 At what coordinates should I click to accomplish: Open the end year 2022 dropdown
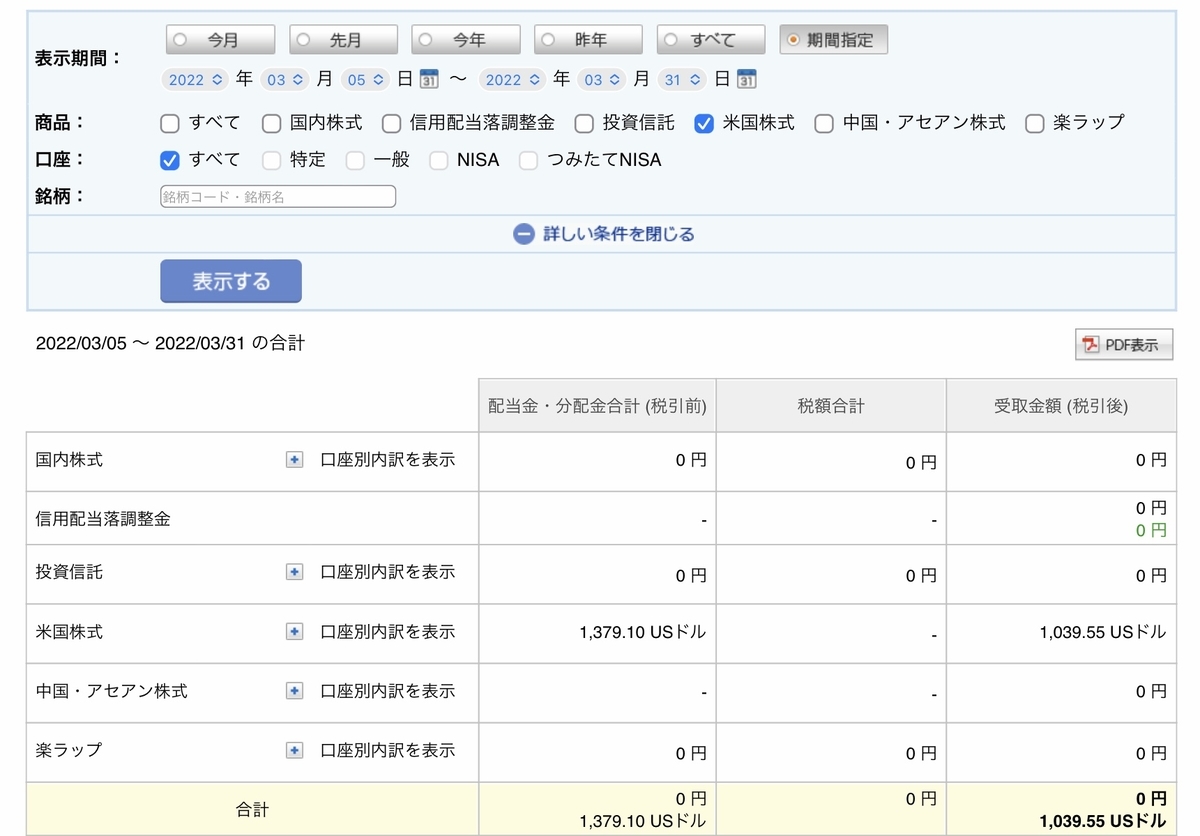512,79
